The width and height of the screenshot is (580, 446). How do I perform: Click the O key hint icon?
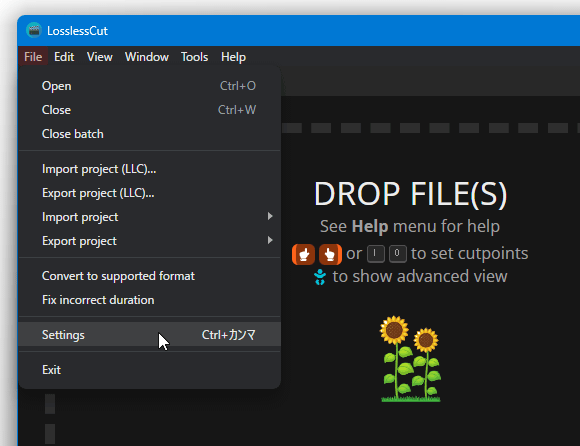pos(398,254)
